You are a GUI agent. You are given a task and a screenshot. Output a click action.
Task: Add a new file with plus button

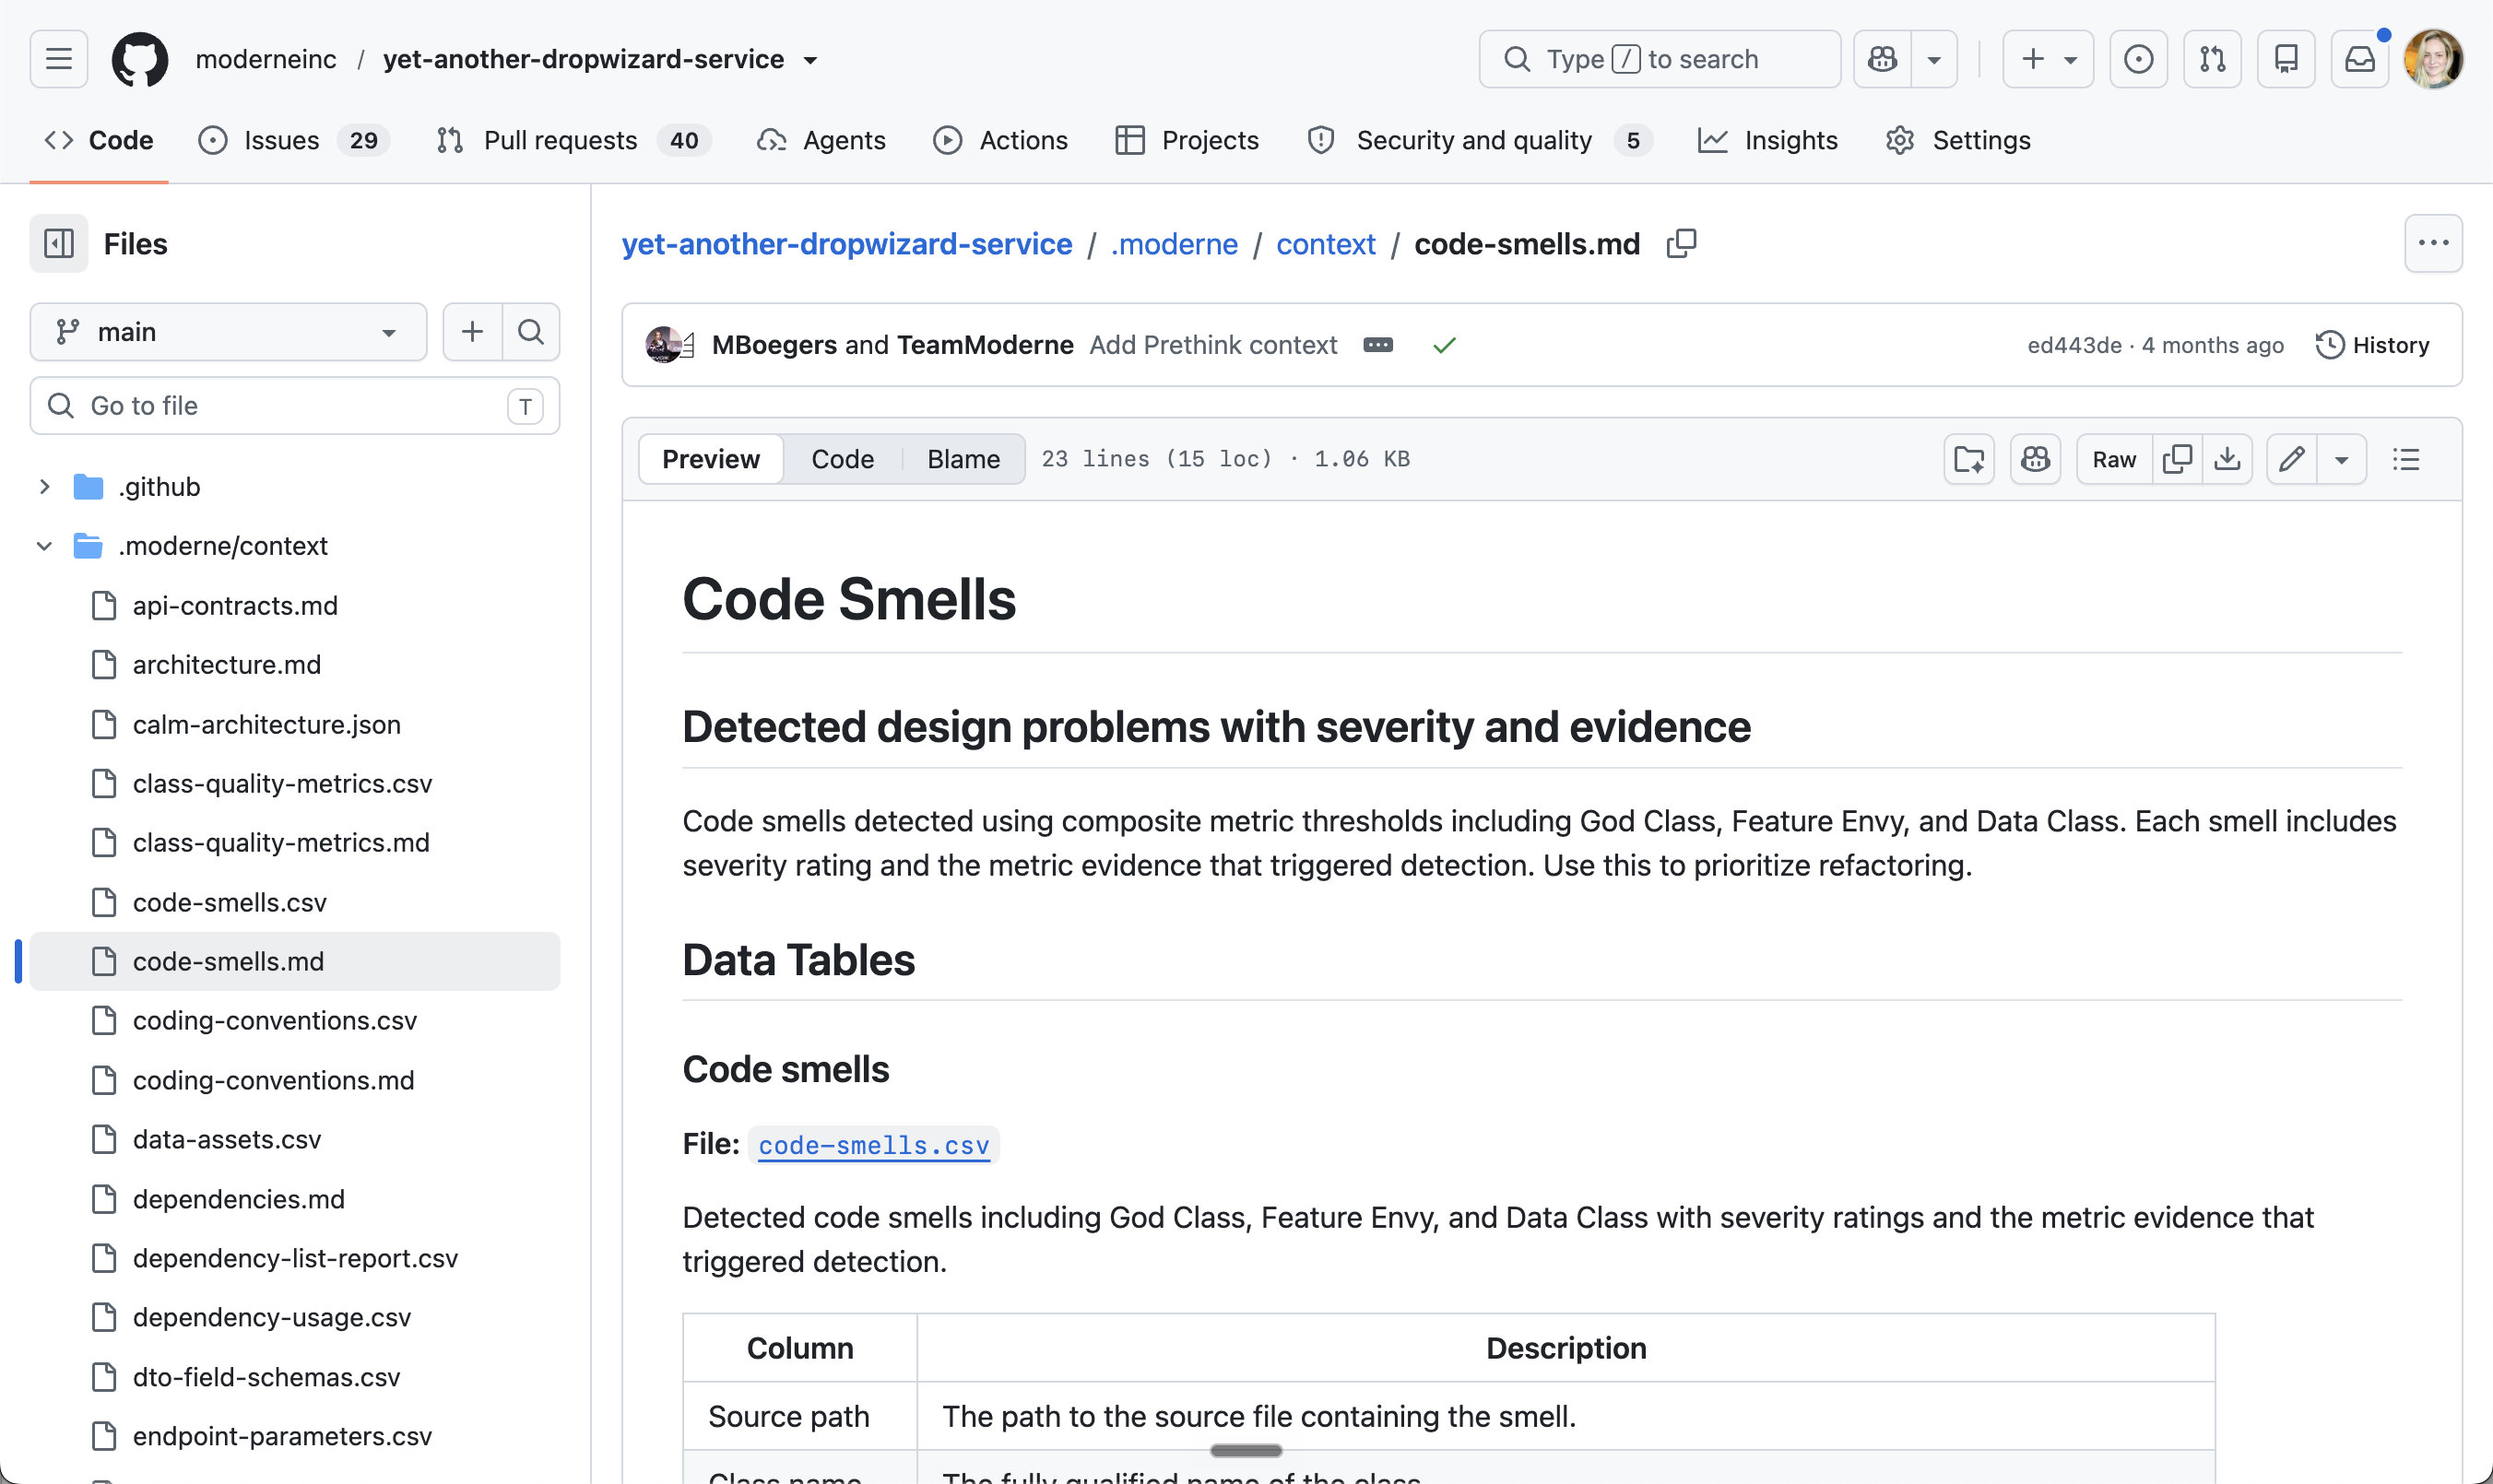472,331
